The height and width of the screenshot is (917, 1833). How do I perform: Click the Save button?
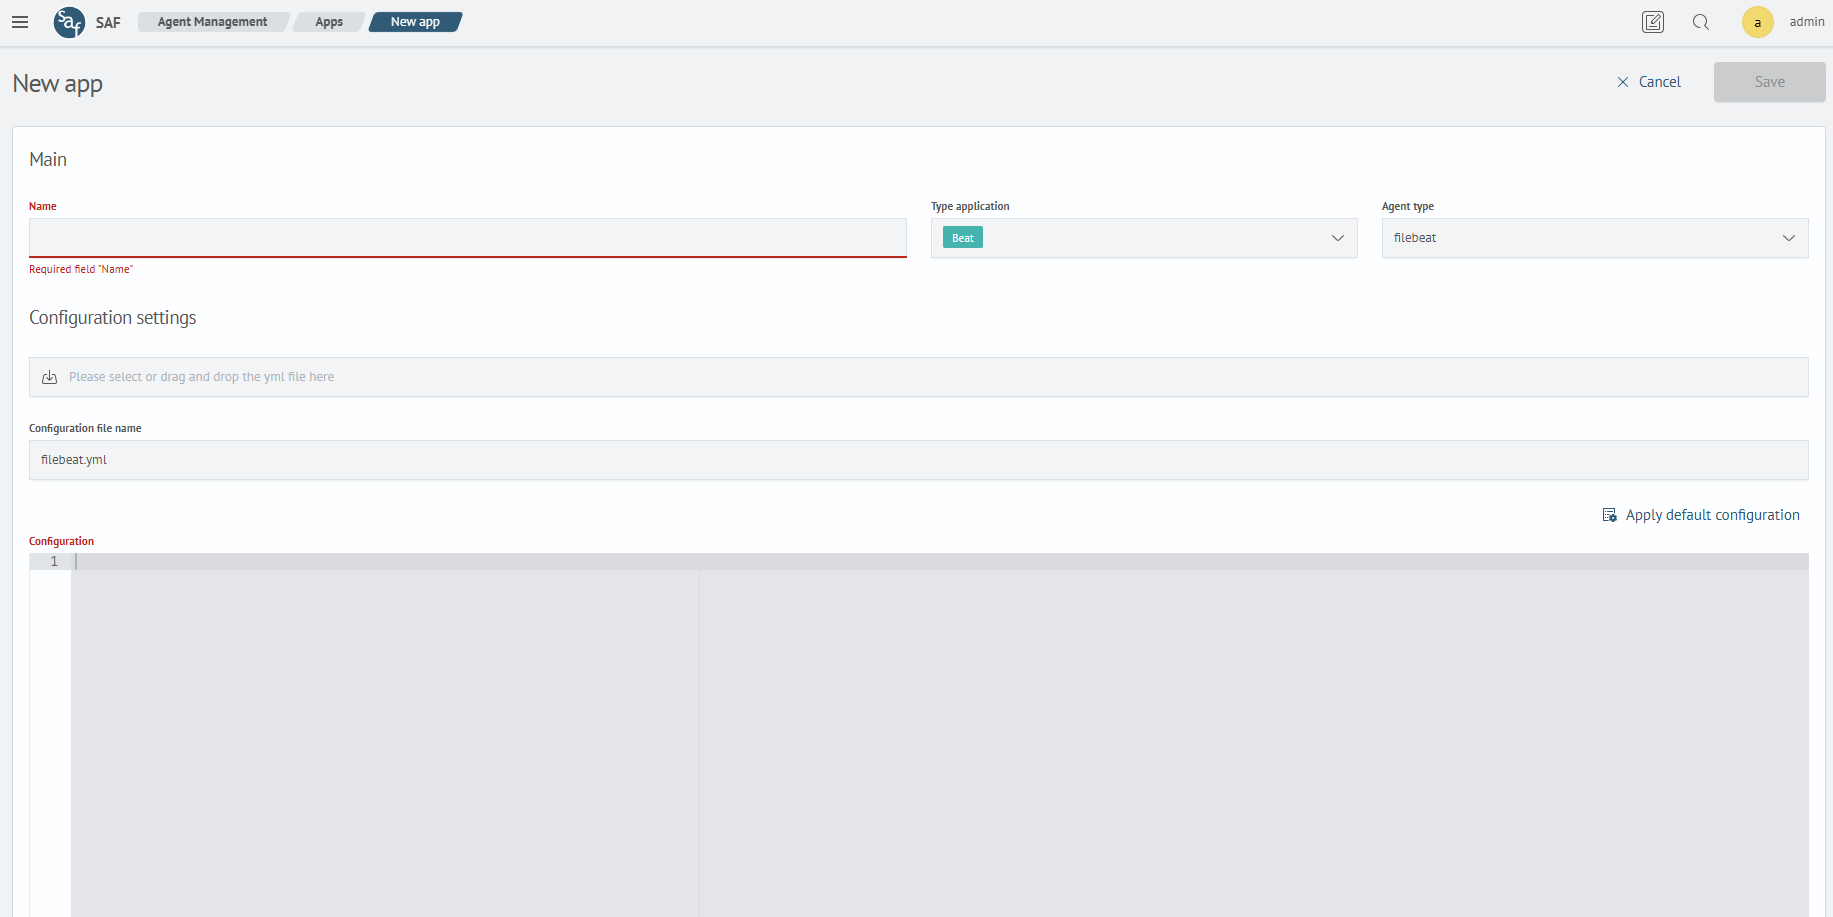point(1769,82)
